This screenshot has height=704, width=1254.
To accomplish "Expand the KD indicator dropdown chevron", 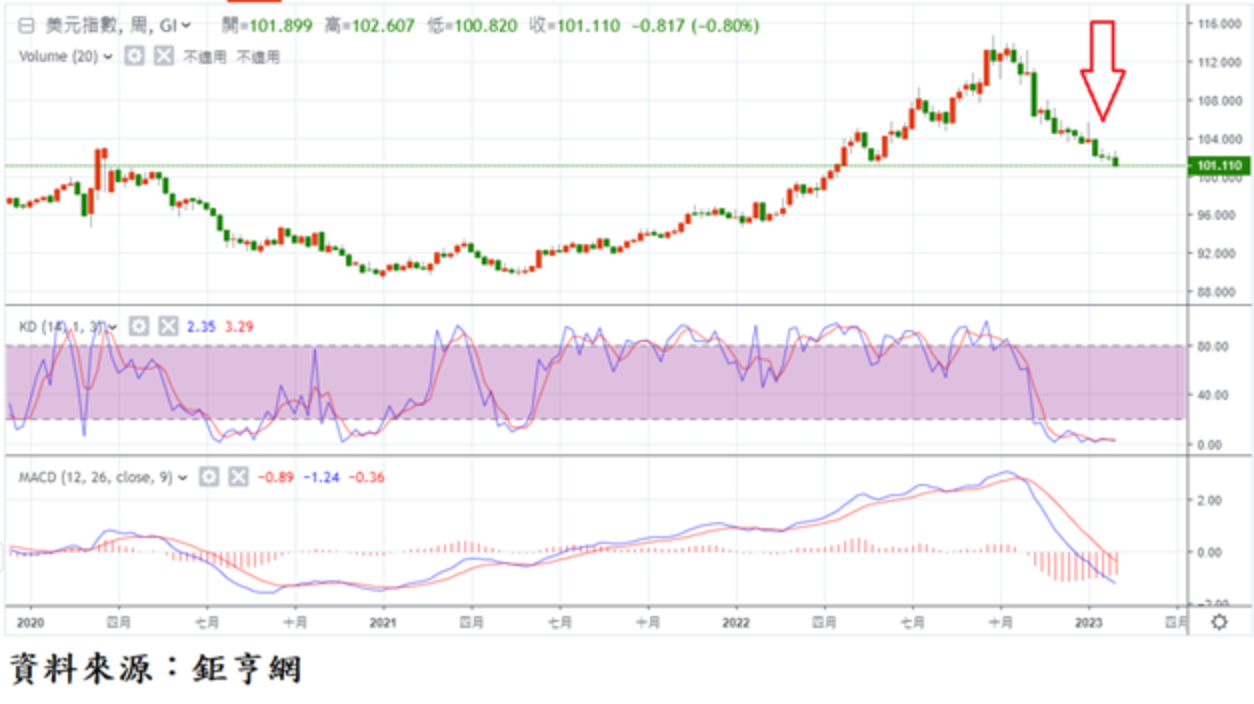I will point(113,327).
